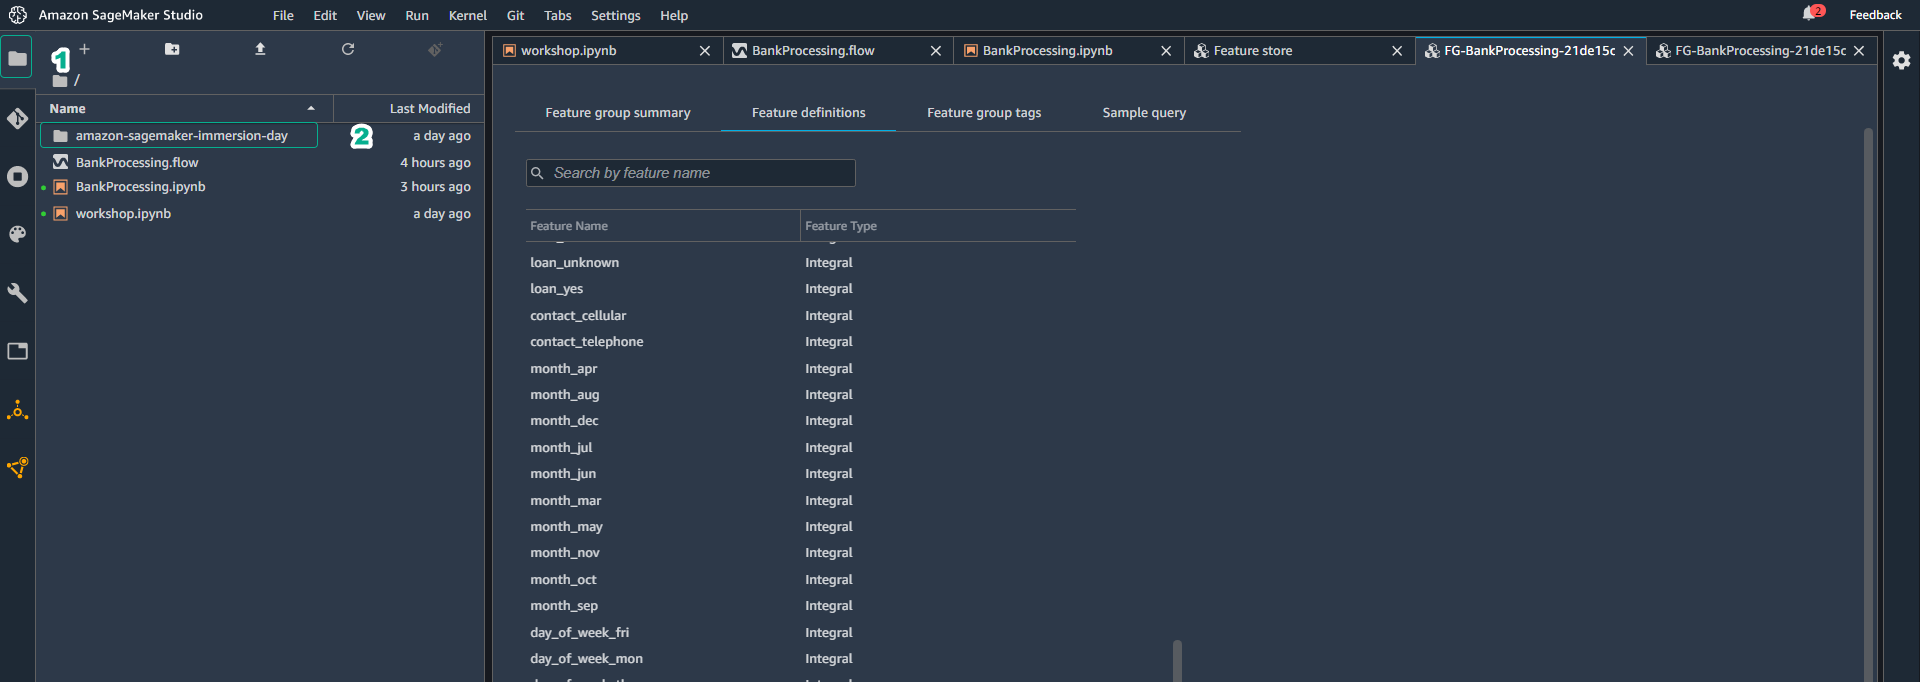Click the month_dec feature name
Screen dimensions: 1920x682
click(564, 421)
